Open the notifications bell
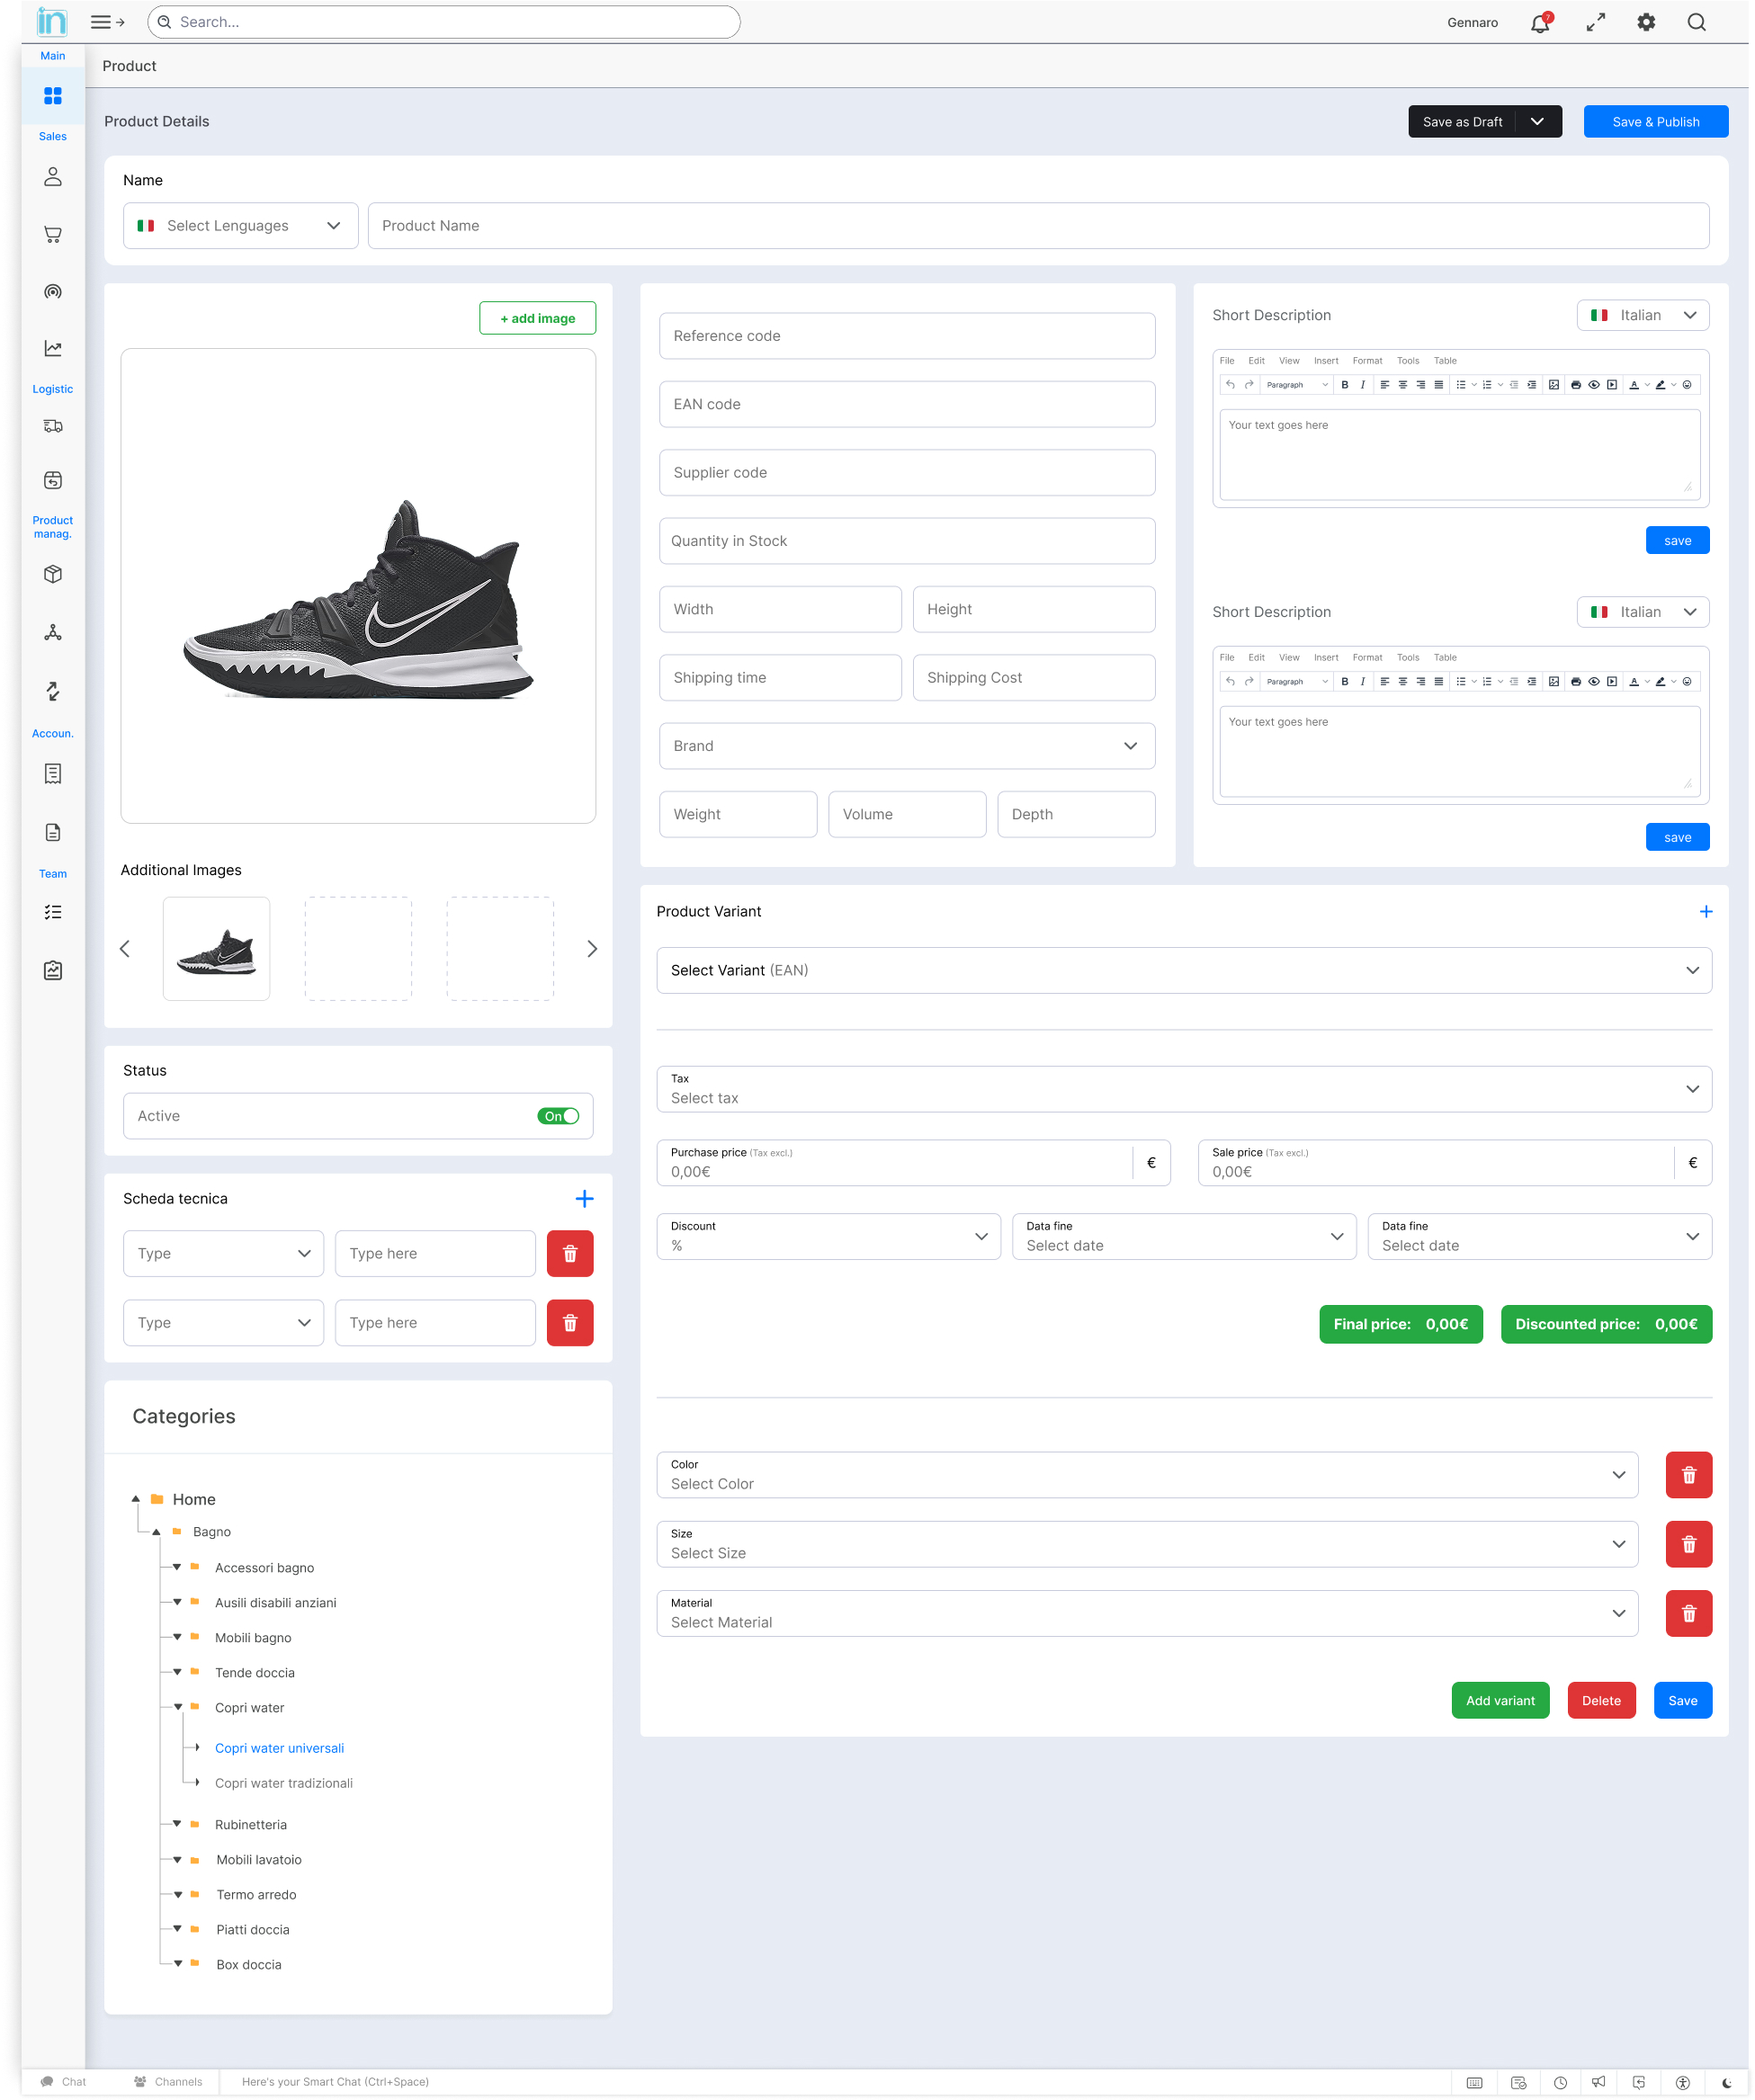The height and width of the screenshot is (2100, 1755). tap(1539, 23)
